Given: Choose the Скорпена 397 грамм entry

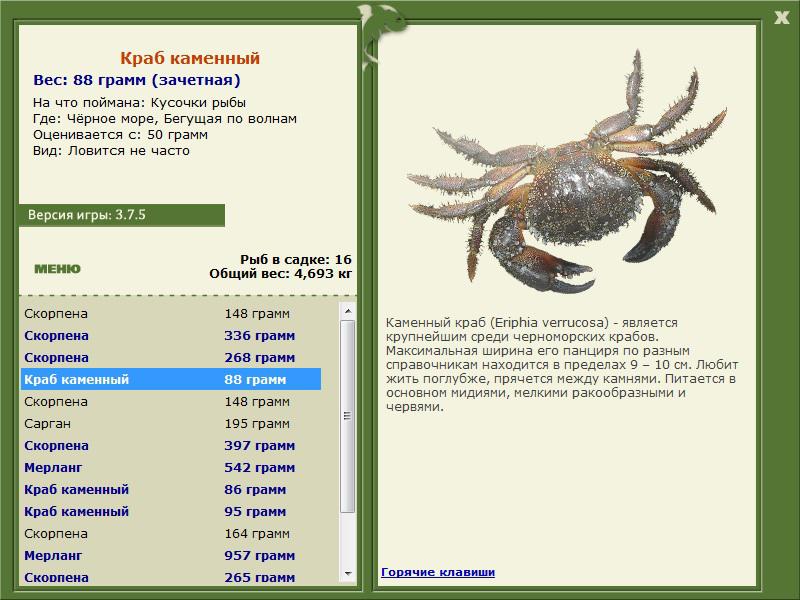Looking at the screenshot, I should click(171, 445).
